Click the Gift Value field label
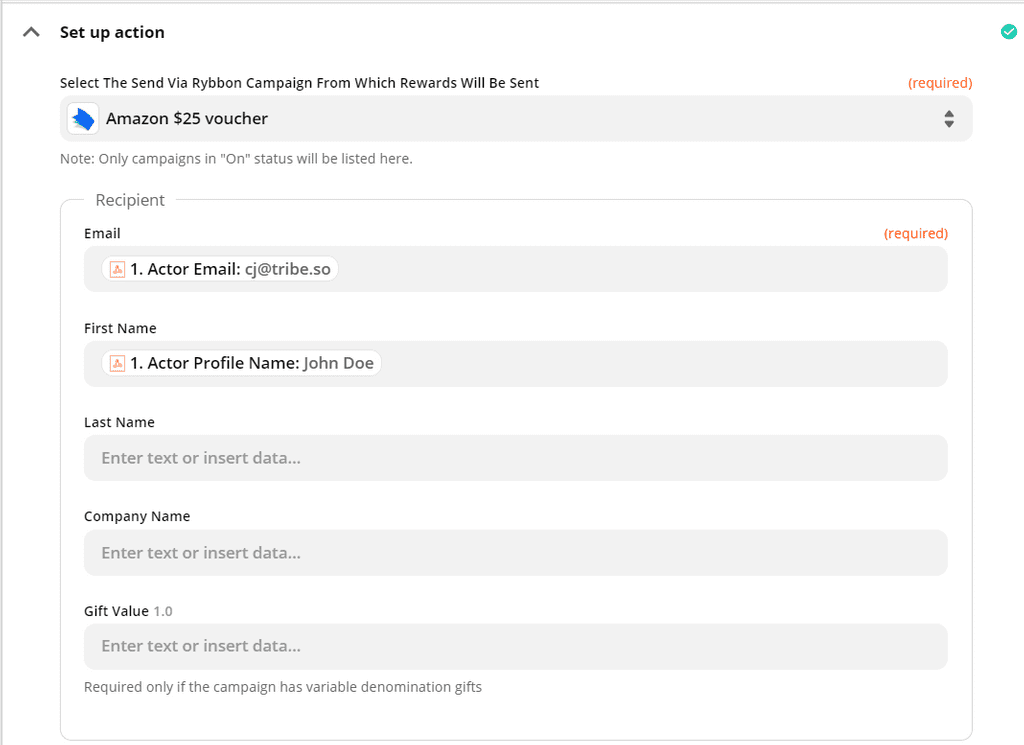This screenshot has height=745, width=1024. click(116, 611)
